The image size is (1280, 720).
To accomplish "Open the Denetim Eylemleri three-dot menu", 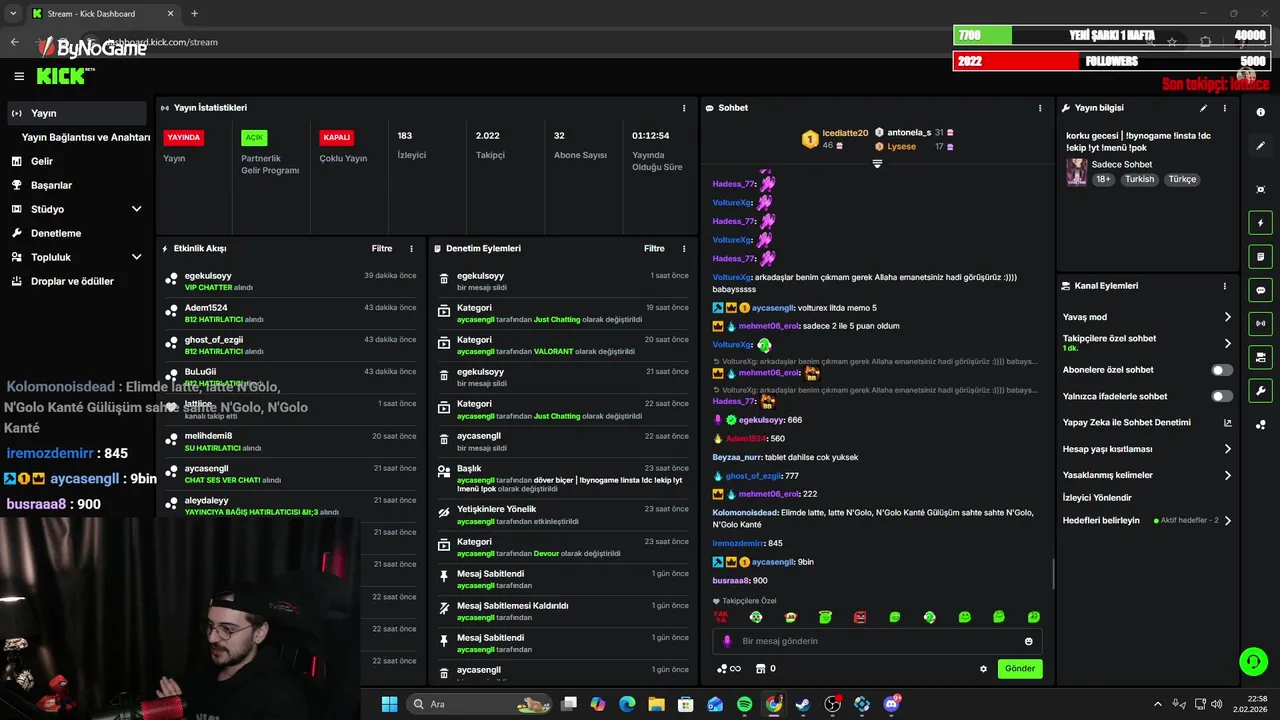I will [x=684, y=249].
